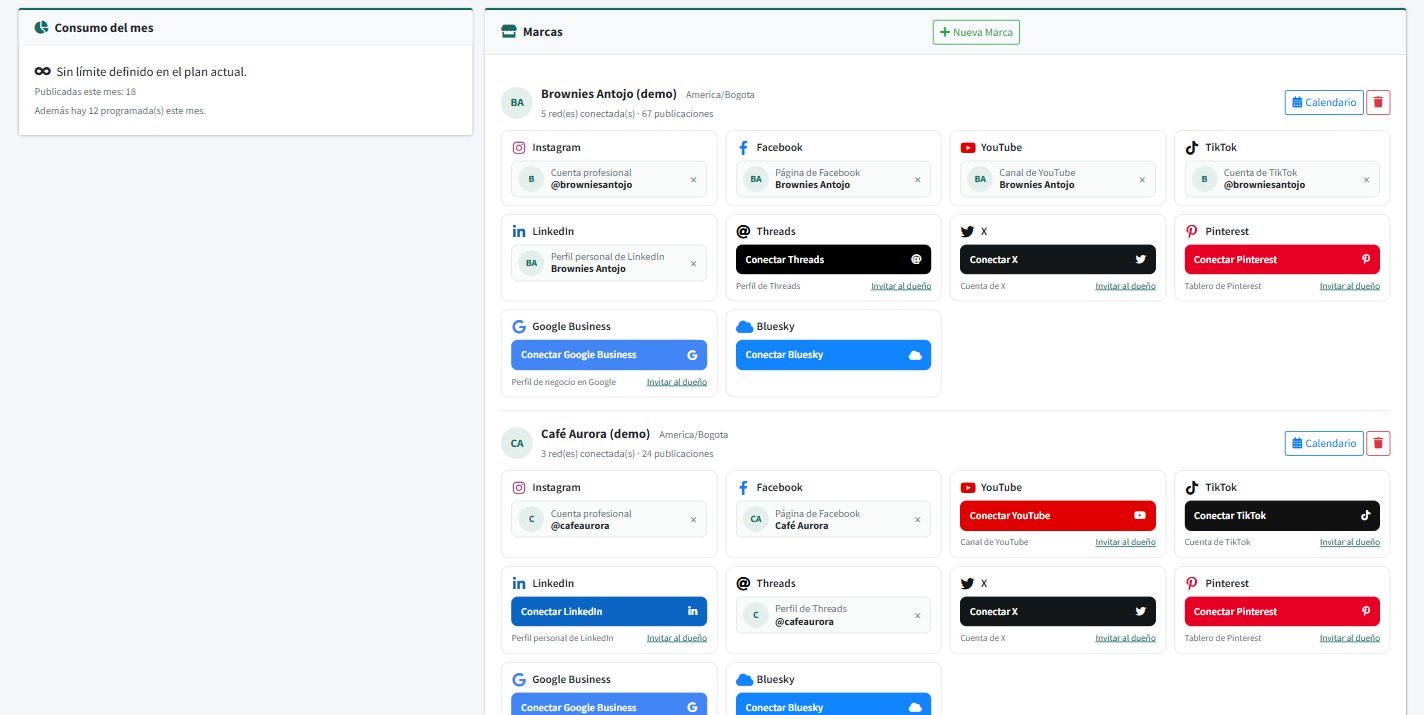The height and width of the screenshot is (715, 1424).
Task: Remove Brownies Antojo LinkedIn profile
Action: pos(693,263)
